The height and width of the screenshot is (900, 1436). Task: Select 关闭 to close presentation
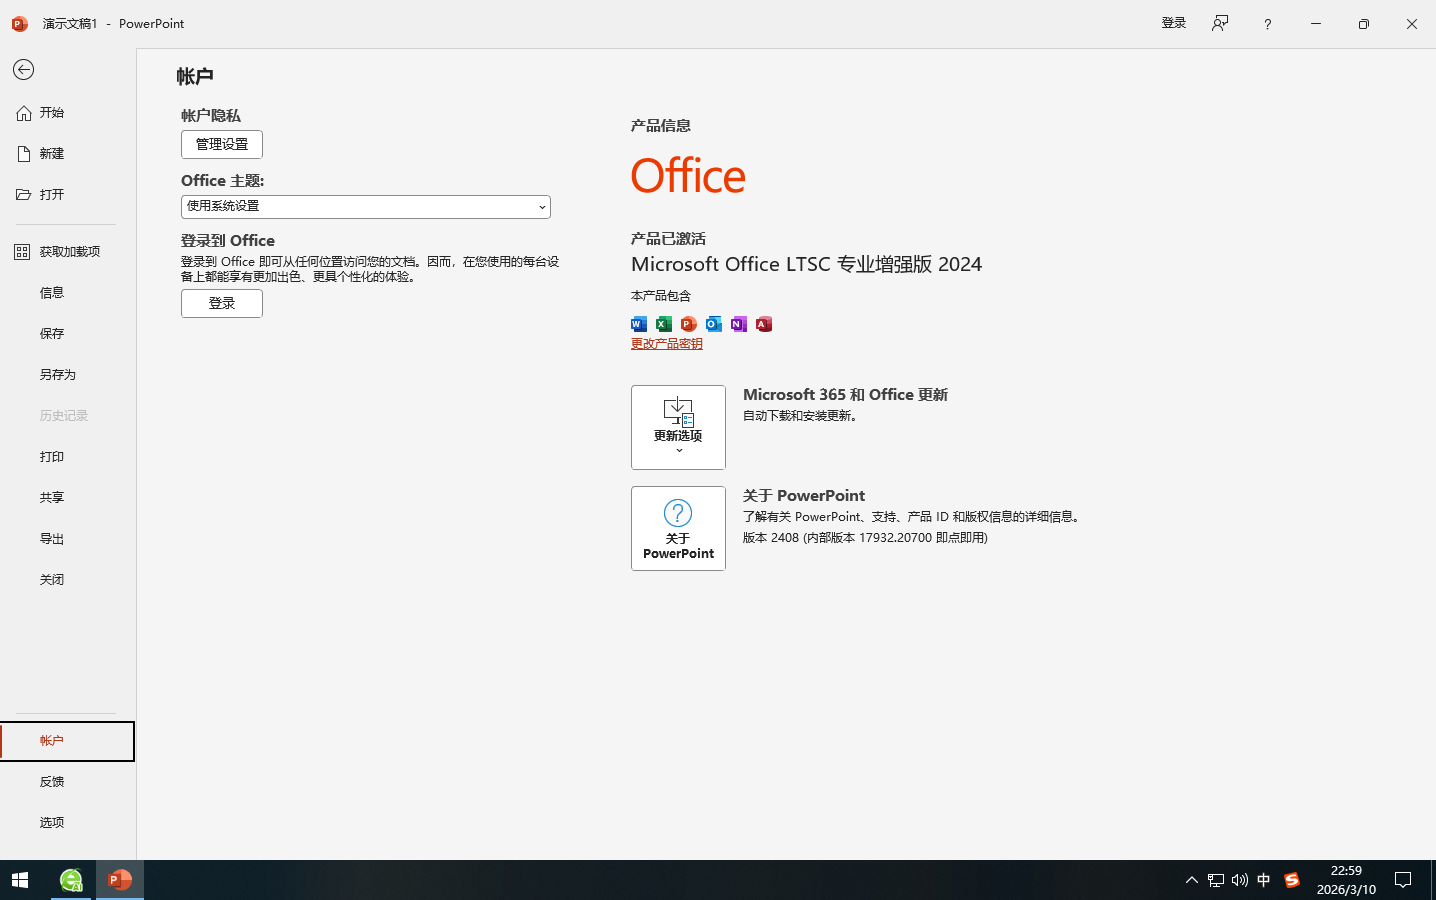point(68,580)
